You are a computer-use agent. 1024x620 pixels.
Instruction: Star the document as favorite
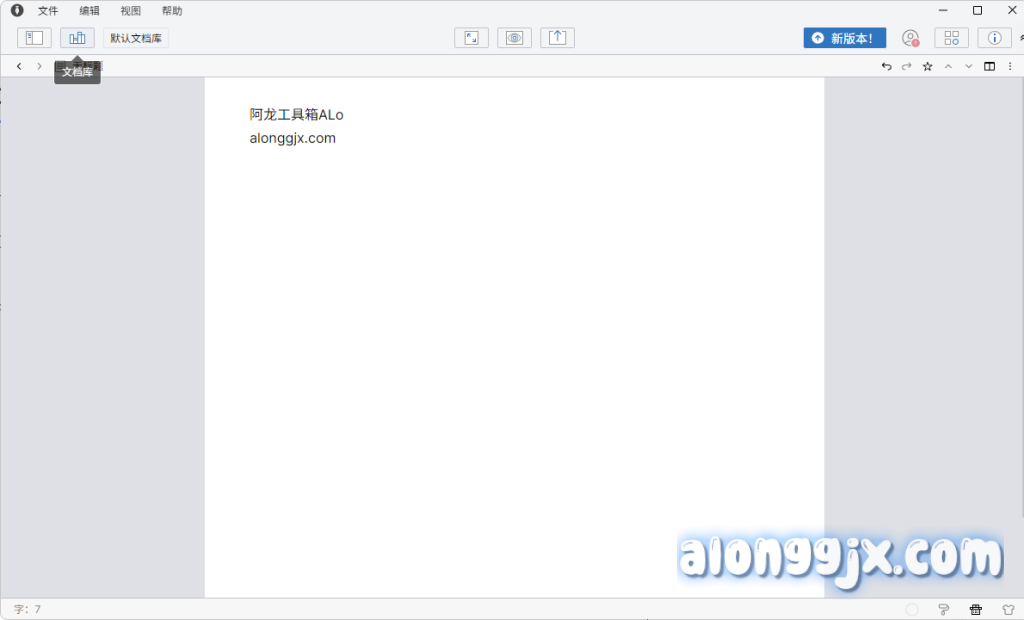[x=927, y=66]
